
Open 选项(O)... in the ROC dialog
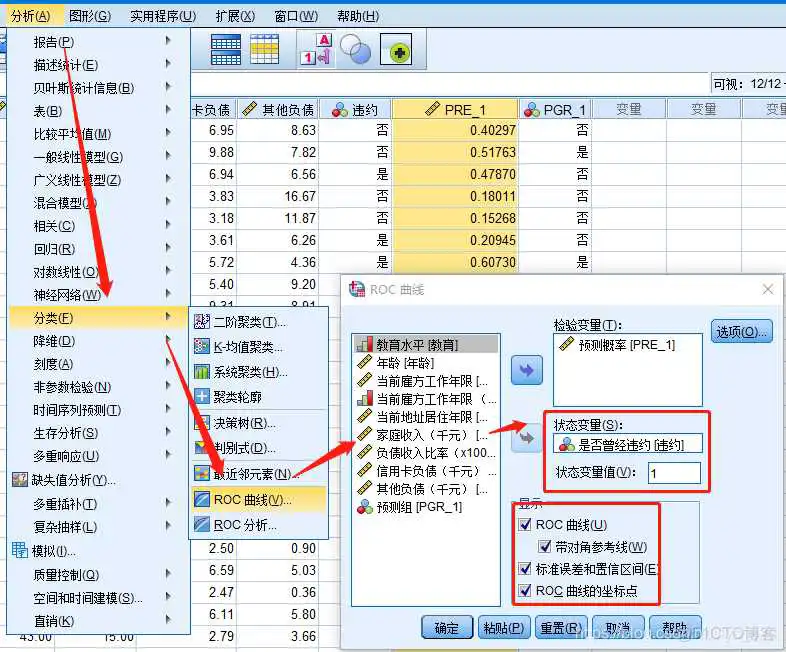(741, 331)
